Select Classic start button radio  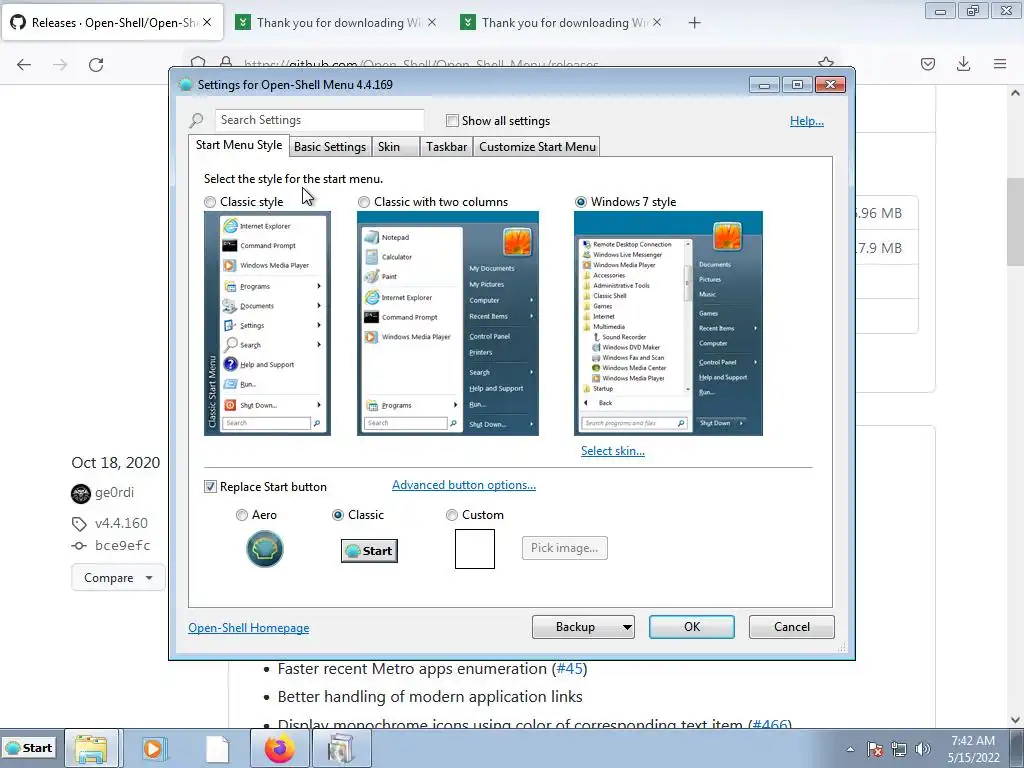[x=338, y=515]
